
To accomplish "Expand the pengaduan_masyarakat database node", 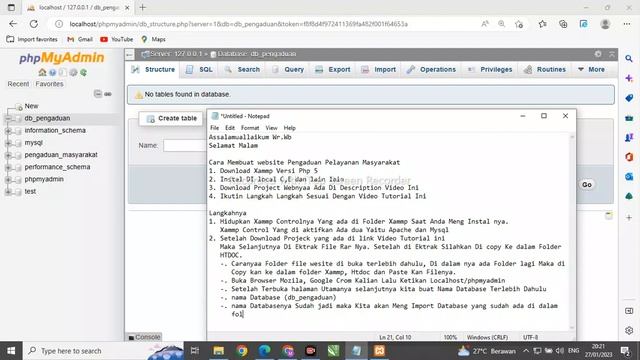I will point(8,155).
